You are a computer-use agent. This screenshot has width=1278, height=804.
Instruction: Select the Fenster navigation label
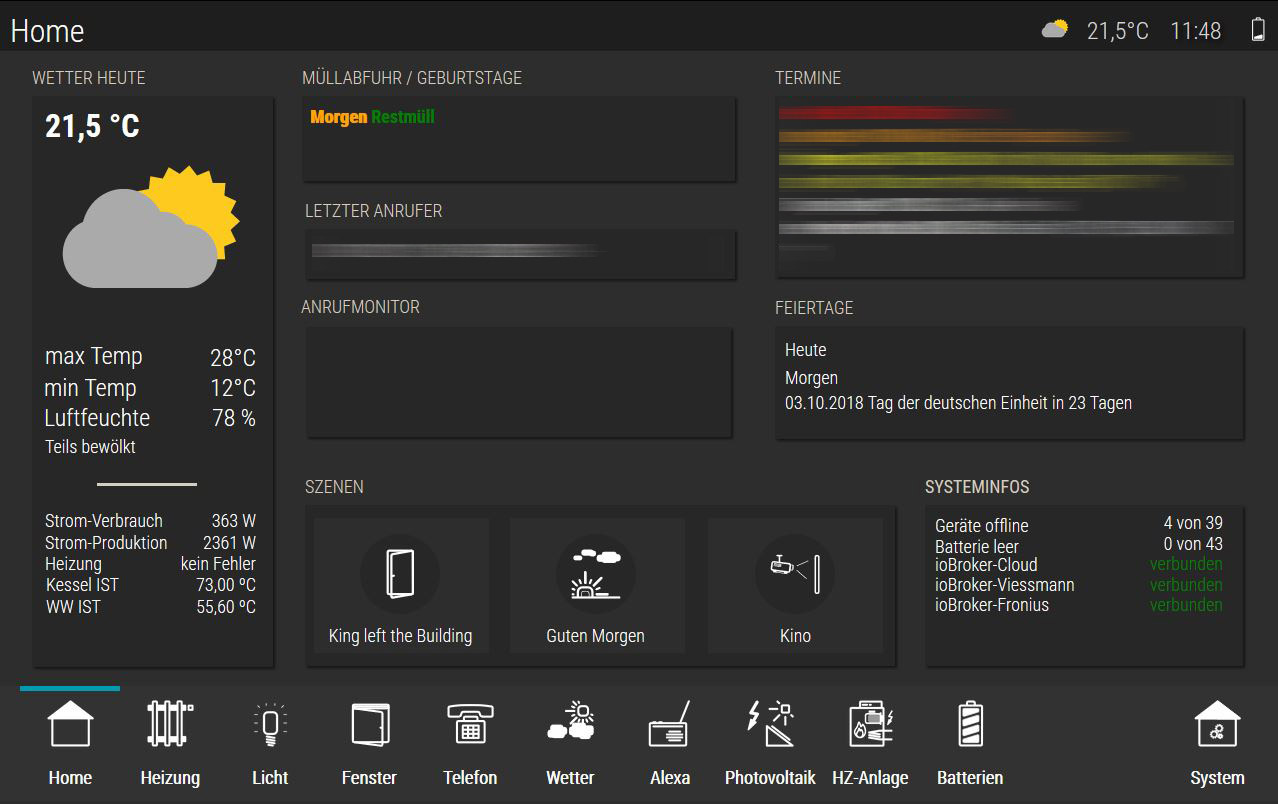[x=369, y=778]
